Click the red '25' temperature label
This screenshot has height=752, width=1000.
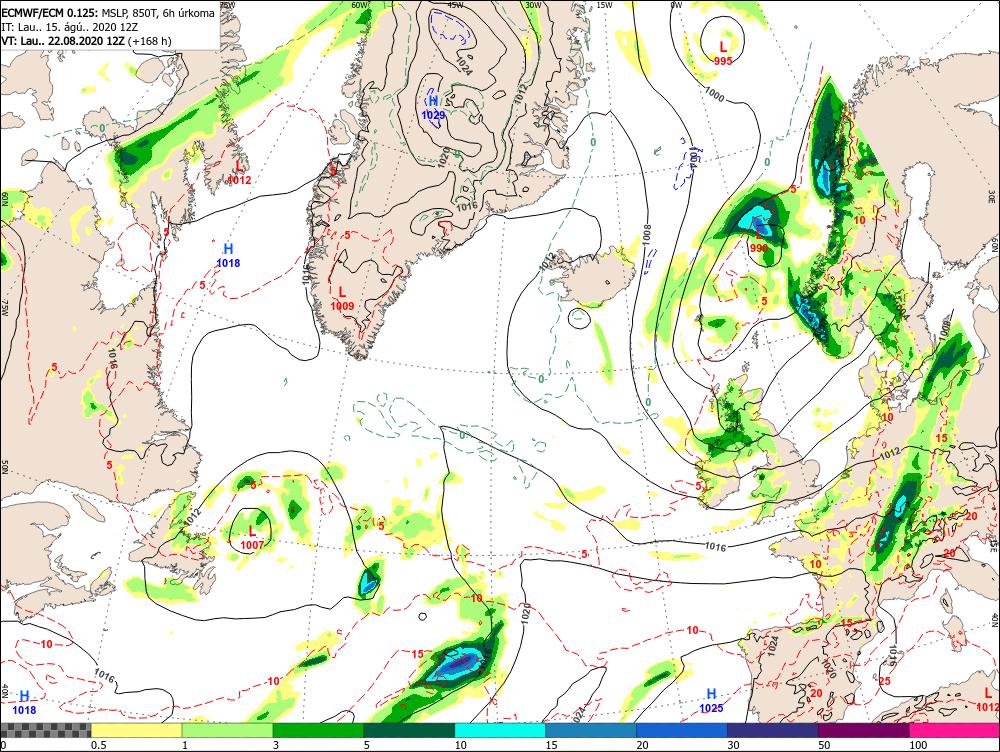[885, 681]
